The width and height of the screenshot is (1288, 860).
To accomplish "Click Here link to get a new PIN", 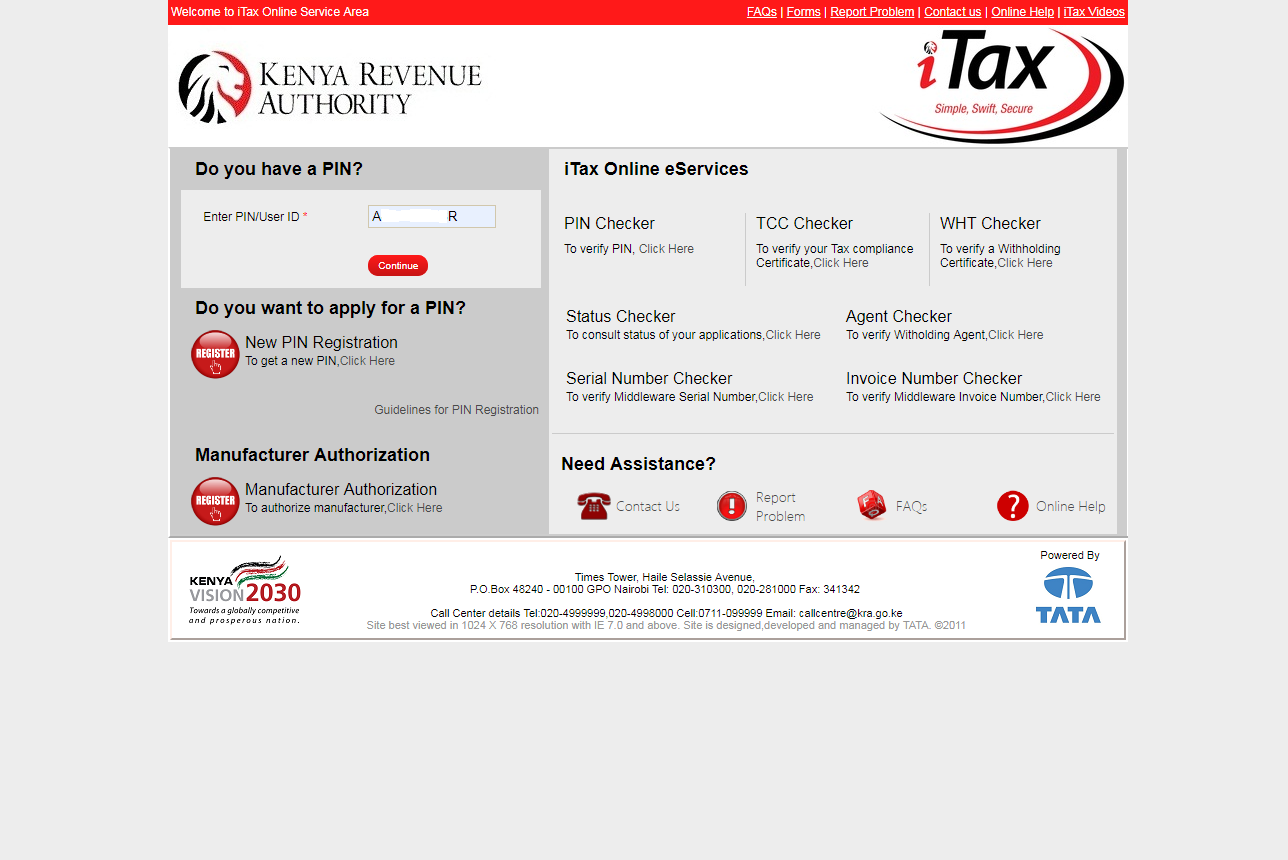I will [x=367, y=361].
